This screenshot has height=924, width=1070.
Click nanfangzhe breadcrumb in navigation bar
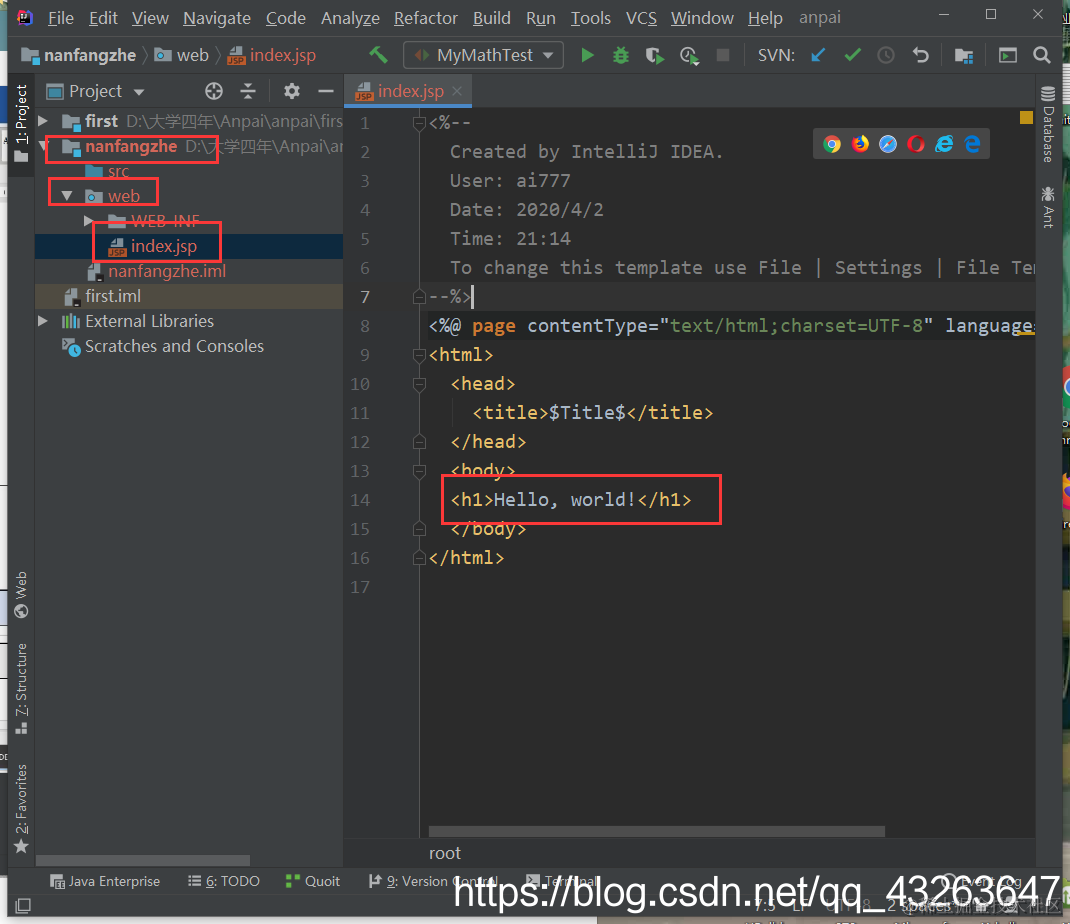coord(78,55)
